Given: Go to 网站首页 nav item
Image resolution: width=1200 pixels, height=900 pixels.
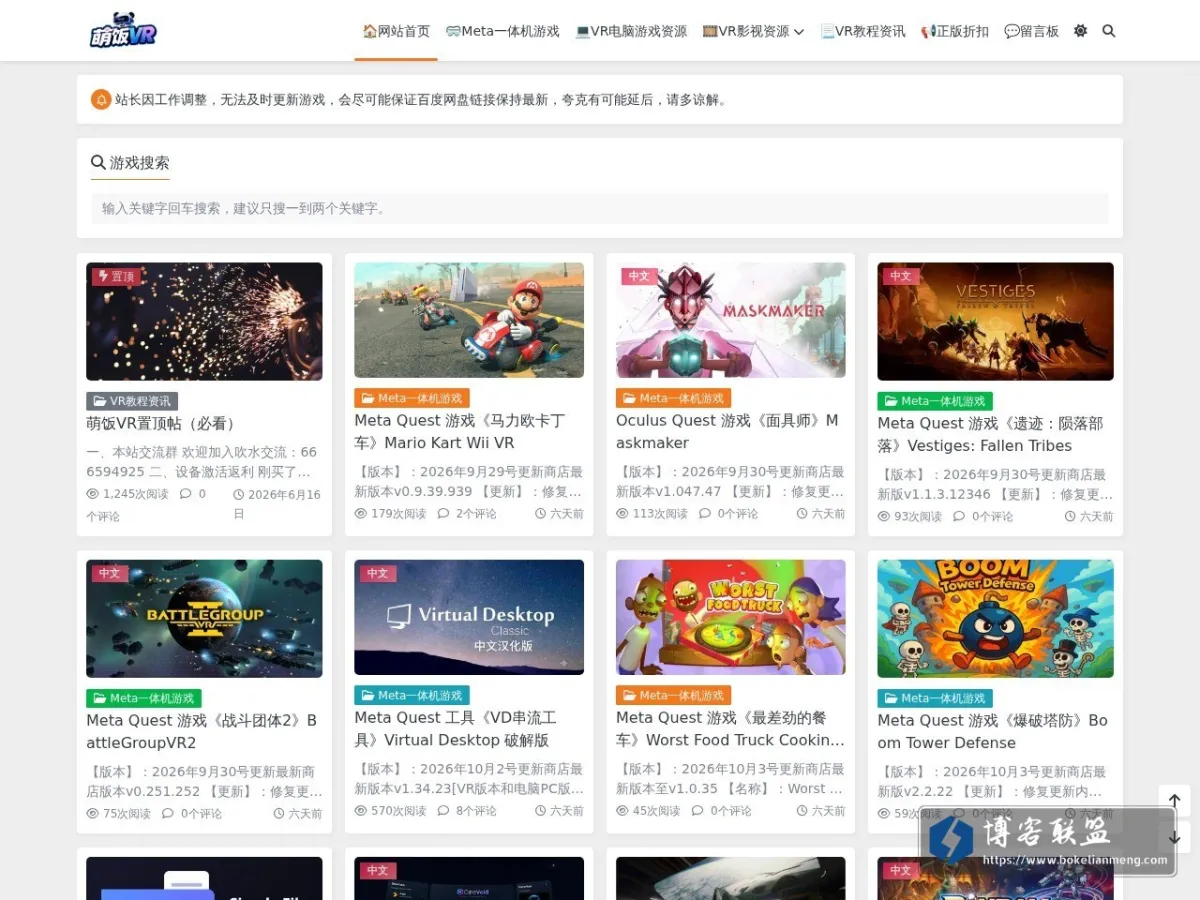Looking at the screenshot, I should [x=396, y=31].
